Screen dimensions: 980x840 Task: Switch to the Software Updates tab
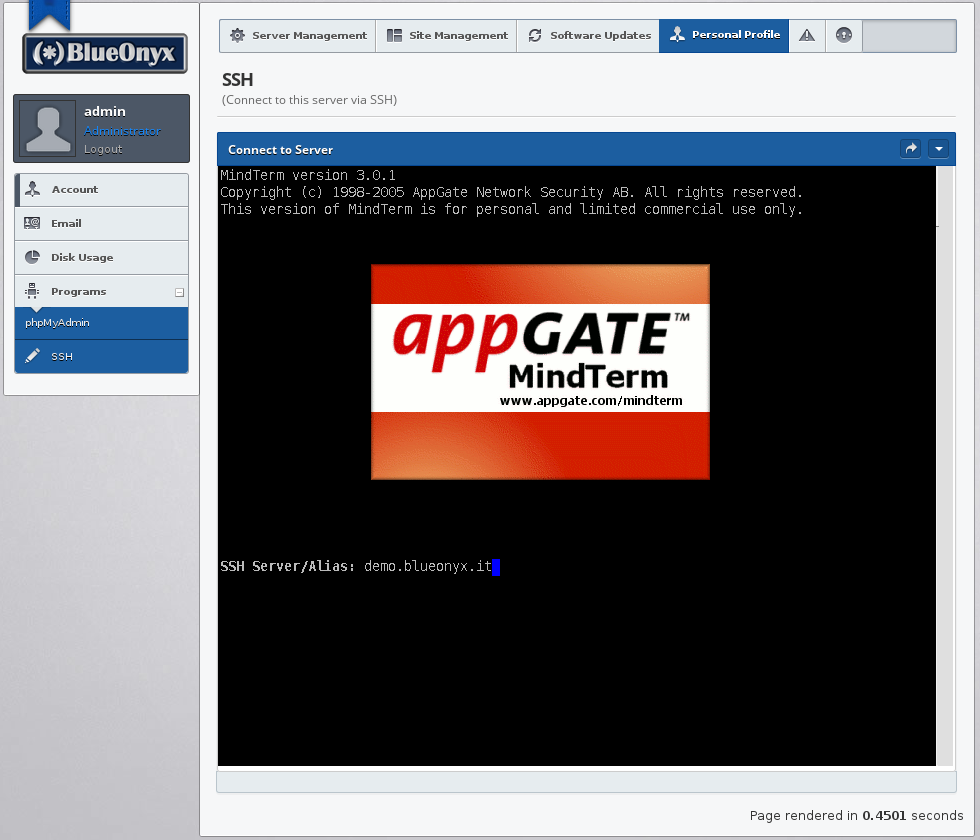[x=588, y=36]
